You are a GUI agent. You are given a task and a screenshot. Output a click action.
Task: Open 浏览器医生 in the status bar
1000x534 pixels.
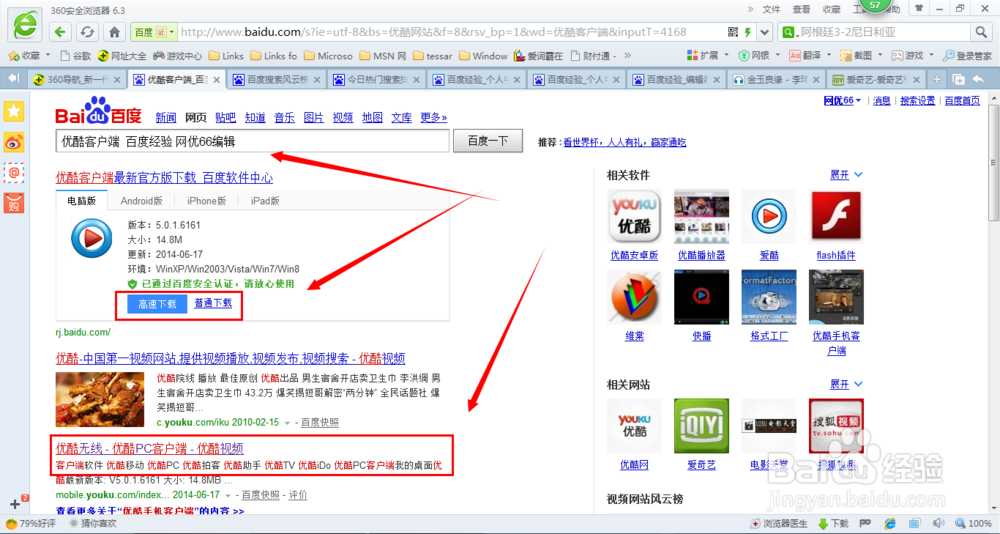pos(779,524)
